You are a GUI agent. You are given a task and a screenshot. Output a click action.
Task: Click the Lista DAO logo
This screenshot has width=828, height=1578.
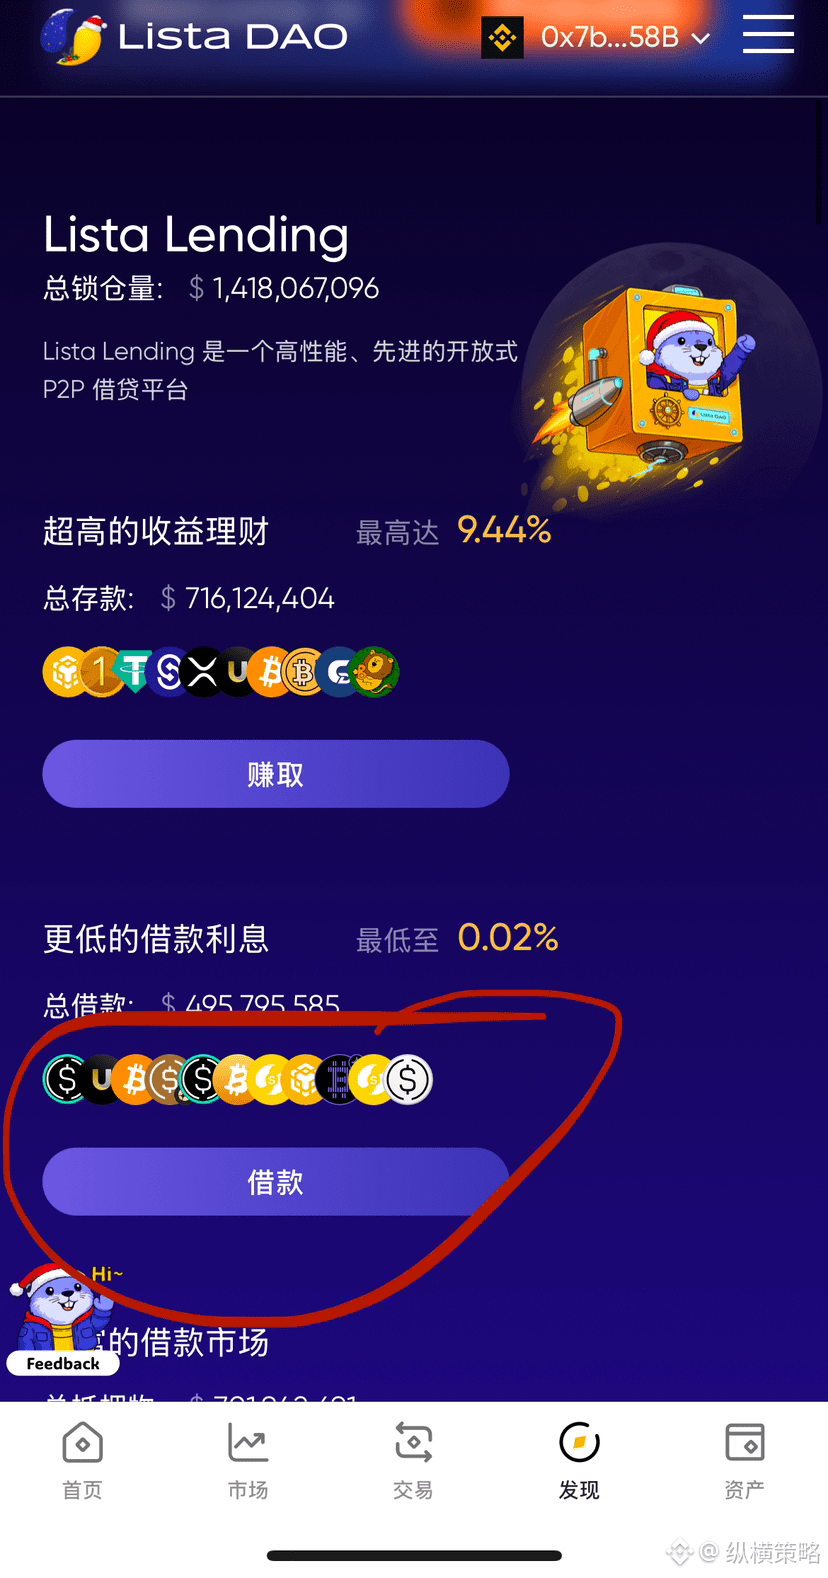pos(194,37)
